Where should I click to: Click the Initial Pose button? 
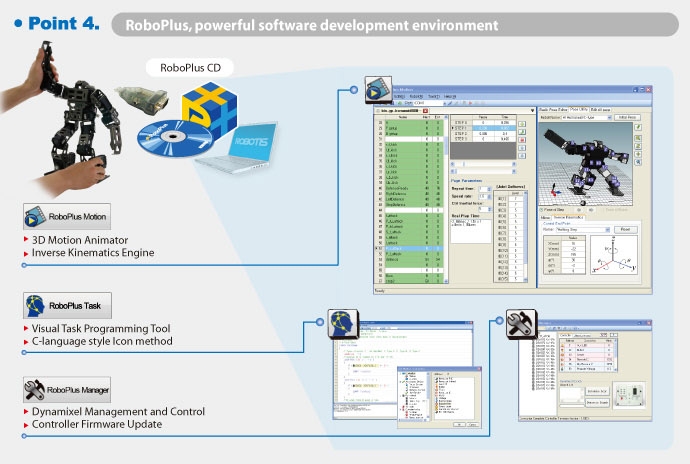click(627, 118)
